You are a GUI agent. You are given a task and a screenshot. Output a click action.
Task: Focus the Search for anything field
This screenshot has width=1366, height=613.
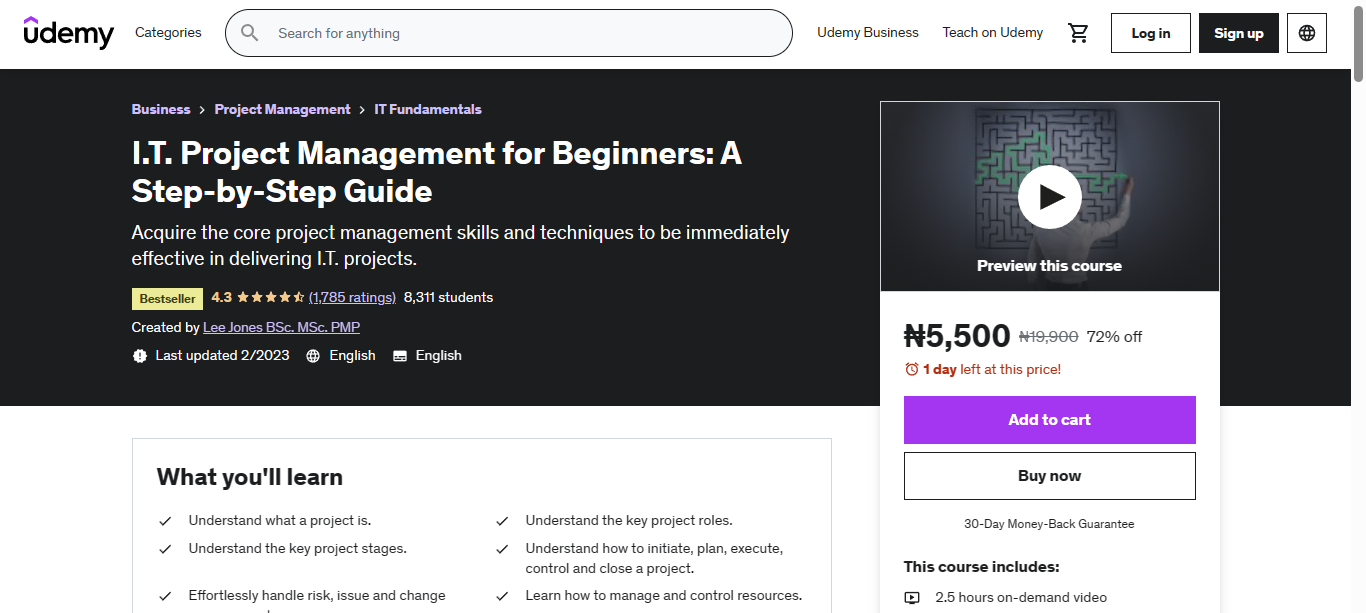(x=509, y=33)
